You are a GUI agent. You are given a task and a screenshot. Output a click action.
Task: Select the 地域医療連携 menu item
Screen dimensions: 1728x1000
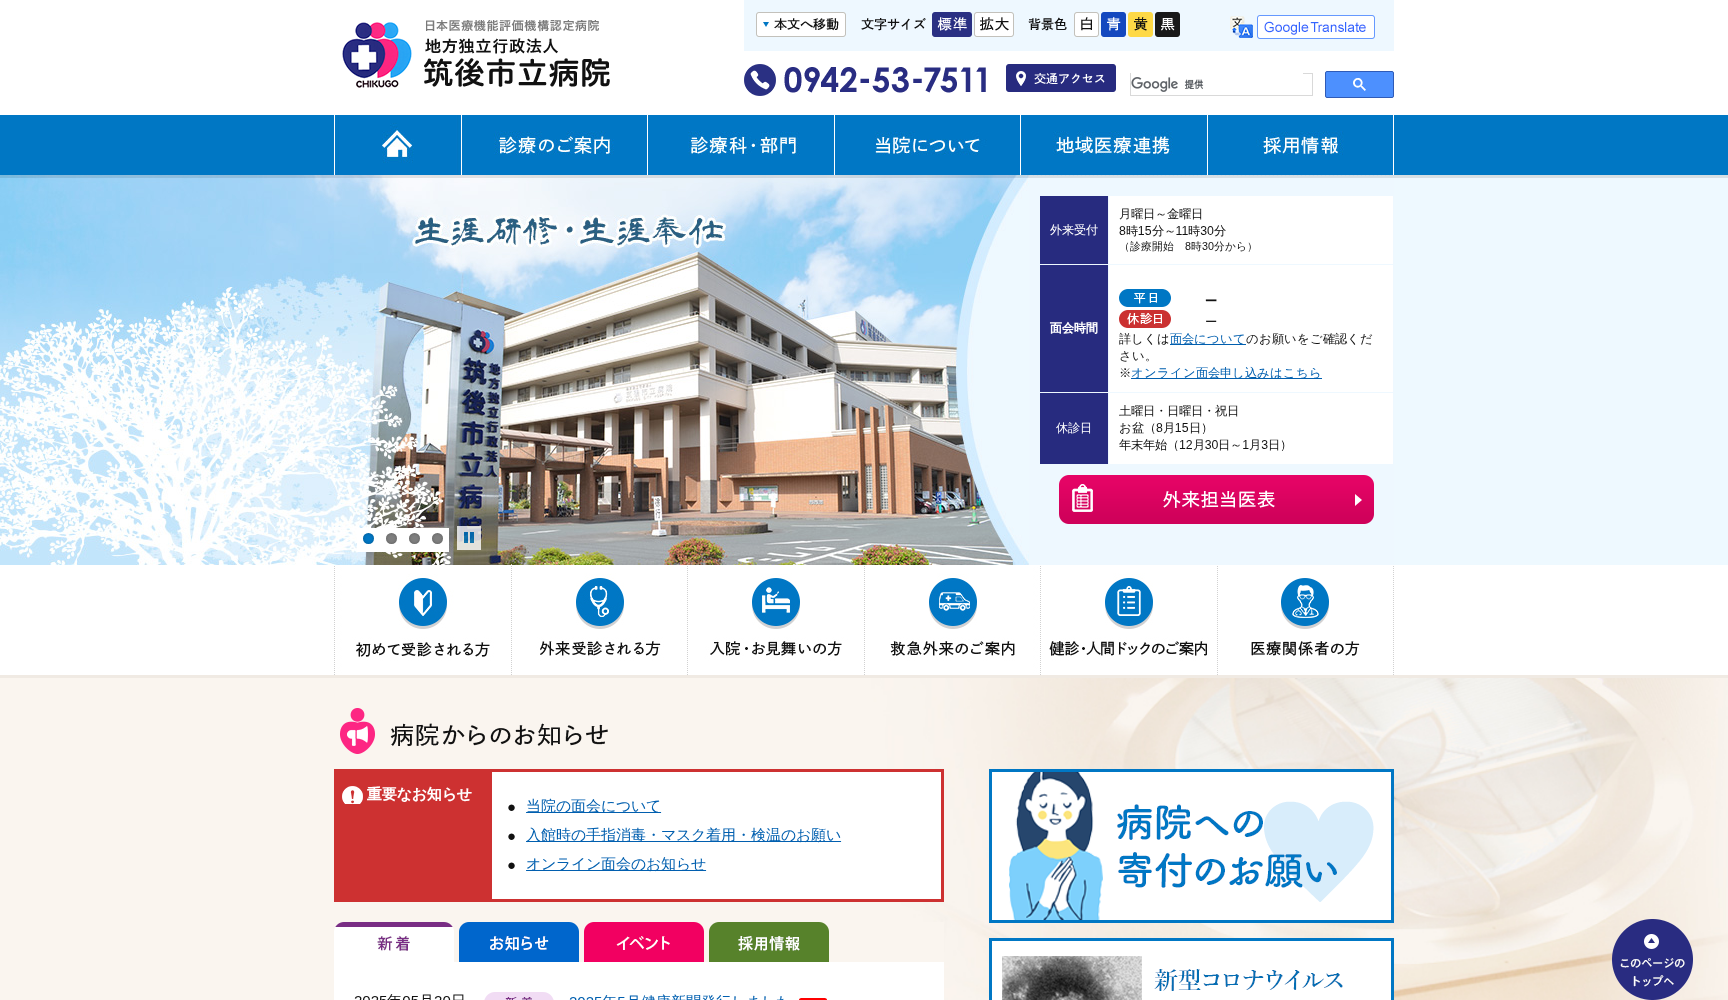[x=1113, y=144]
